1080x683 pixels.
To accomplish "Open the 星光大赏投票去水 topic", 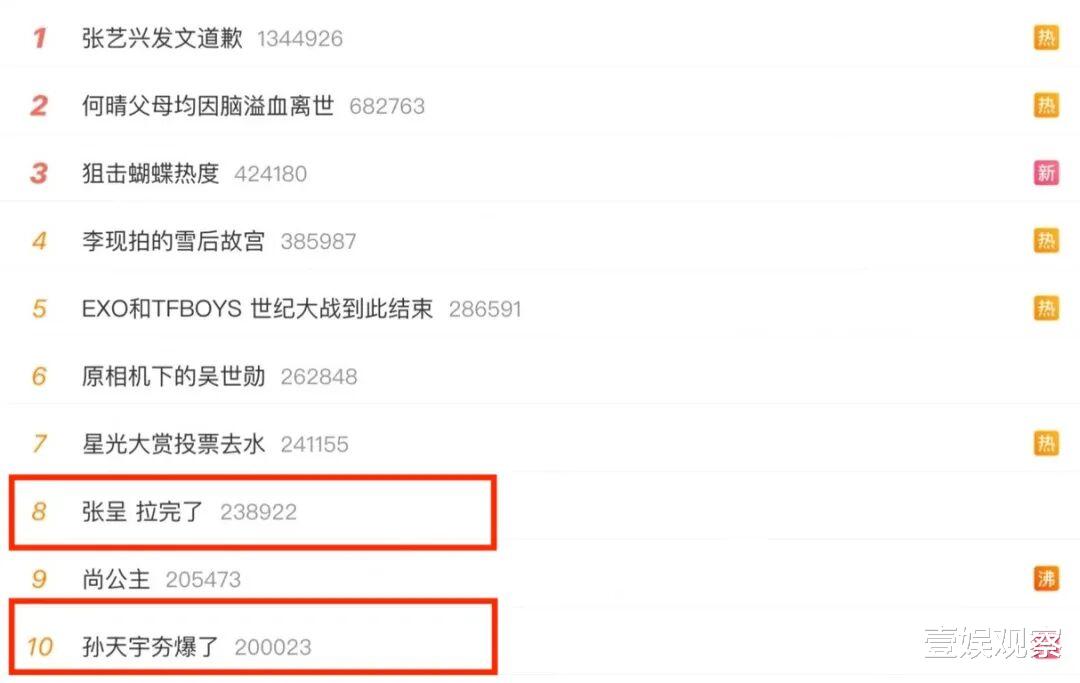I will (174, 443).
